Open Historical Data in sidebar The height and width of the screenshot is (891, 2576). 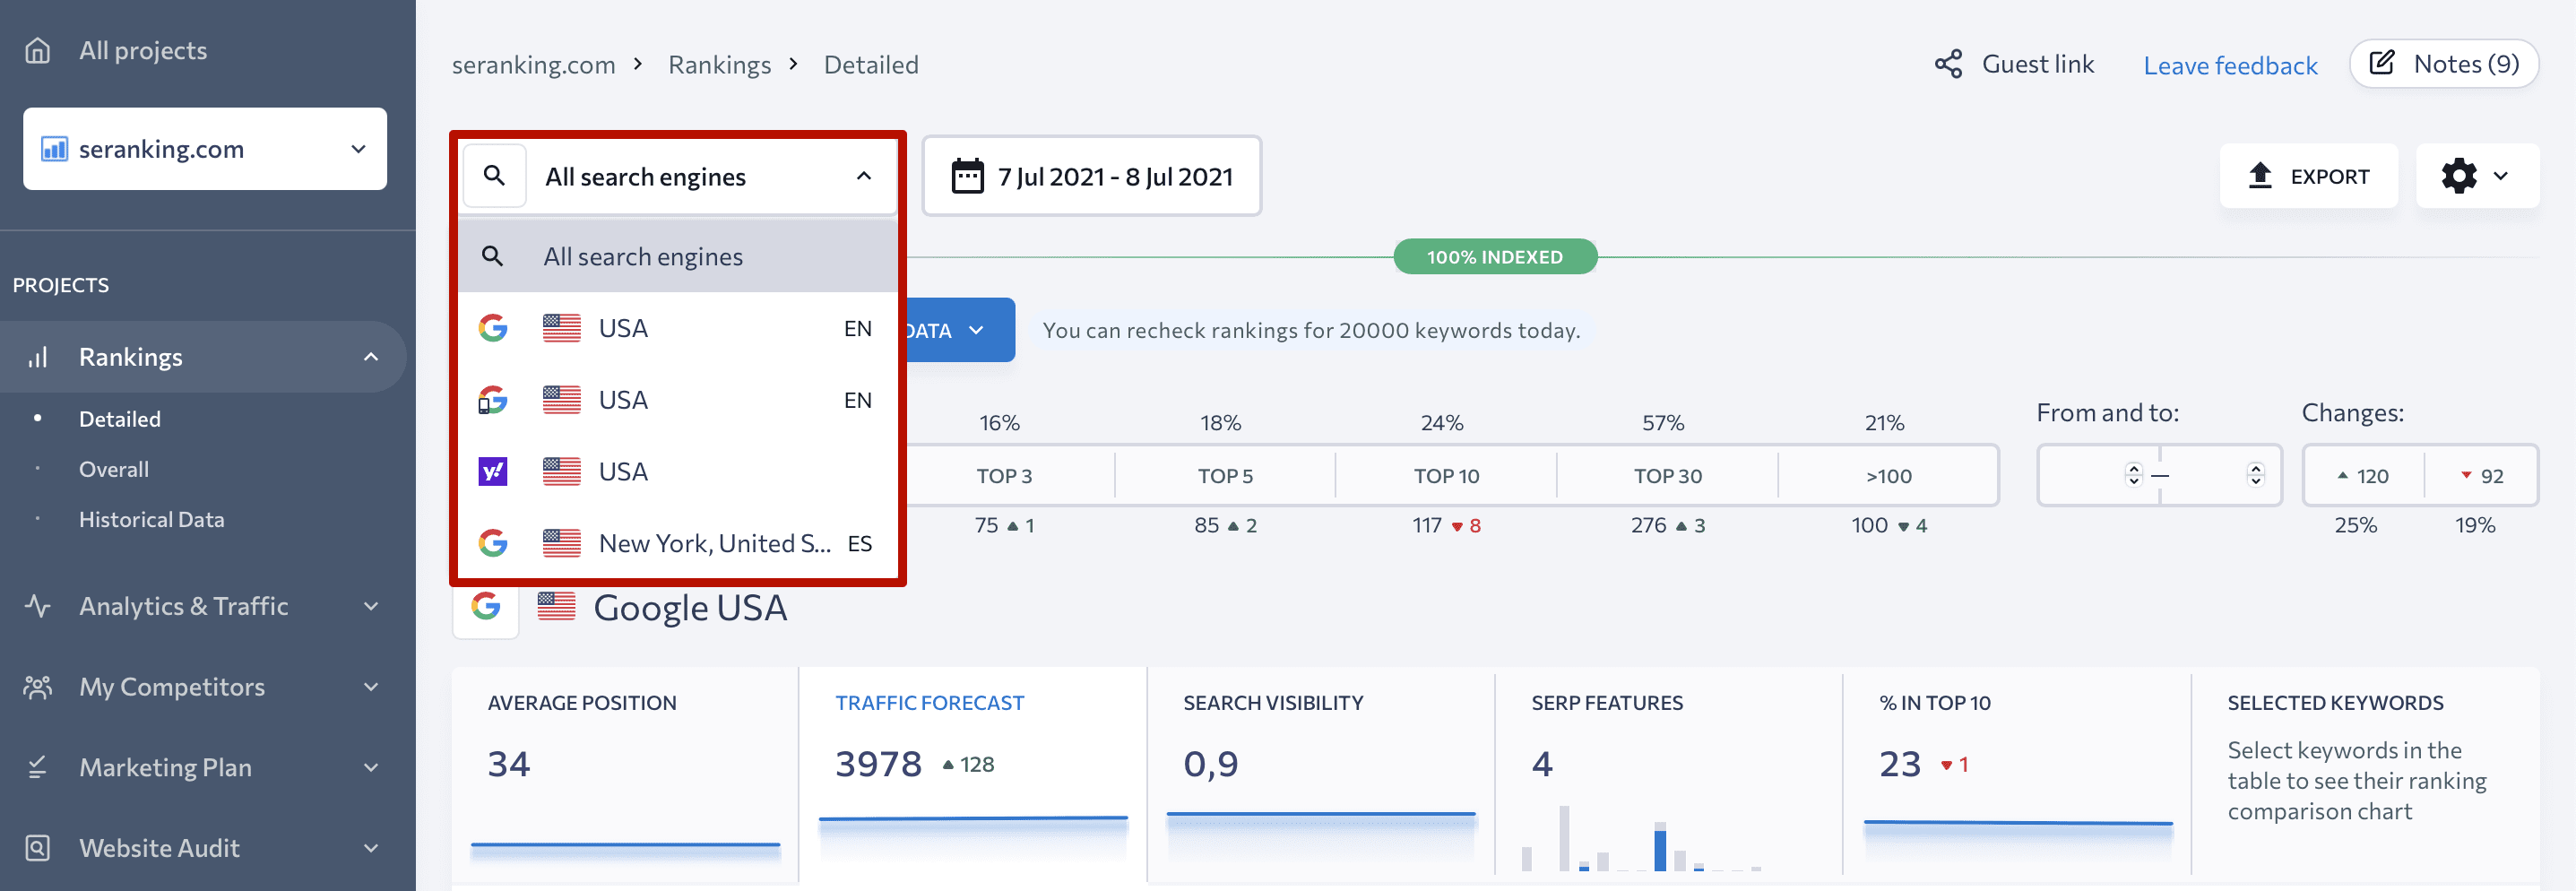click(x=152, y=520)
